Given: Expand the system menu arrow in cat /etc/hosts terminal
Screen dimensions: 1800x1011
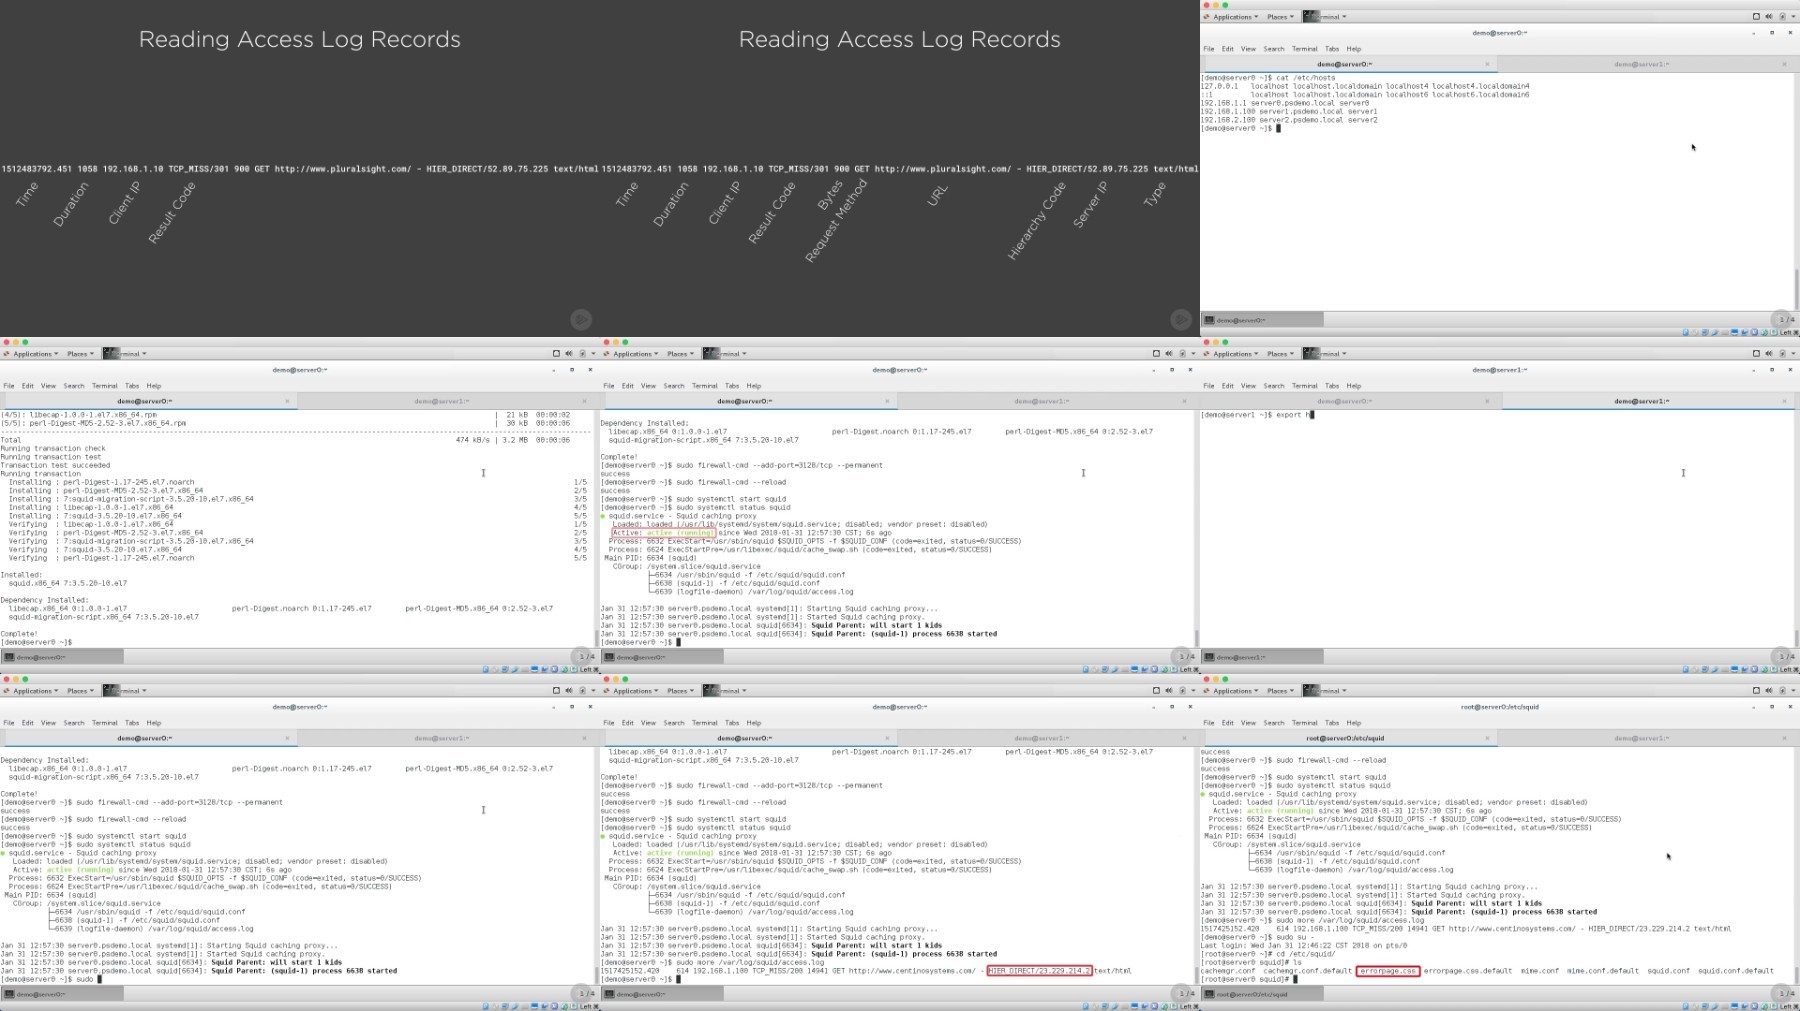Looking at the screenshot, I should click(x=1794, y=17).
